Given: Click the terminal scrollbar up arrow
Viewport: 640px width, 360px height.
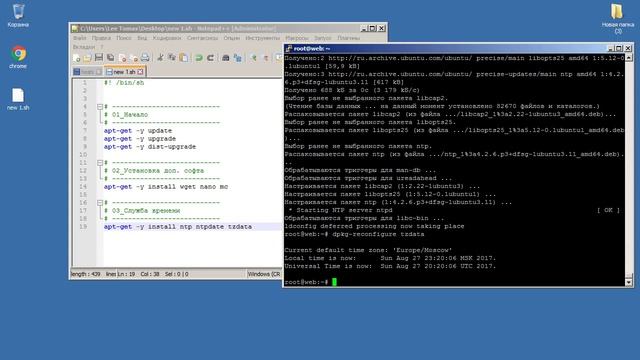Looking at the screenshot, I should tap(629, 58).
